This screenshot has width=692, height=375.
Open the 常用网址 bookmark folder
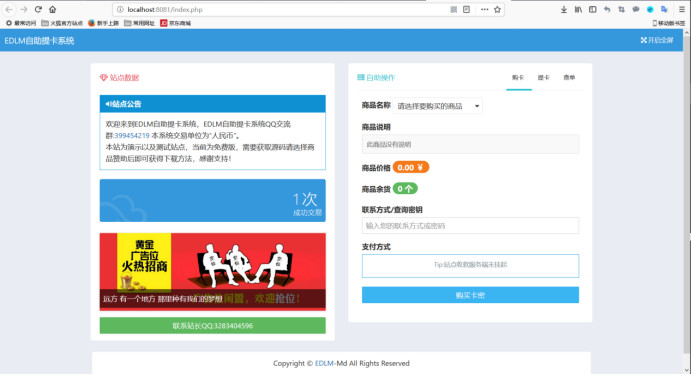coord(139,23)
